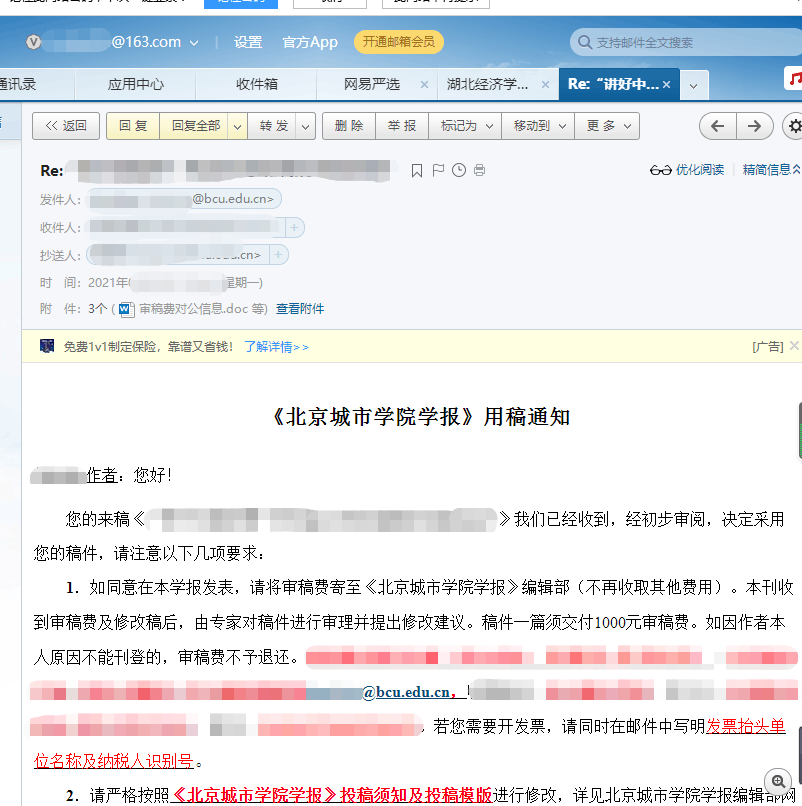The height and width of the screenshot is (806, 802).
Task: Click the 回复 button
Action: (133, 126)
